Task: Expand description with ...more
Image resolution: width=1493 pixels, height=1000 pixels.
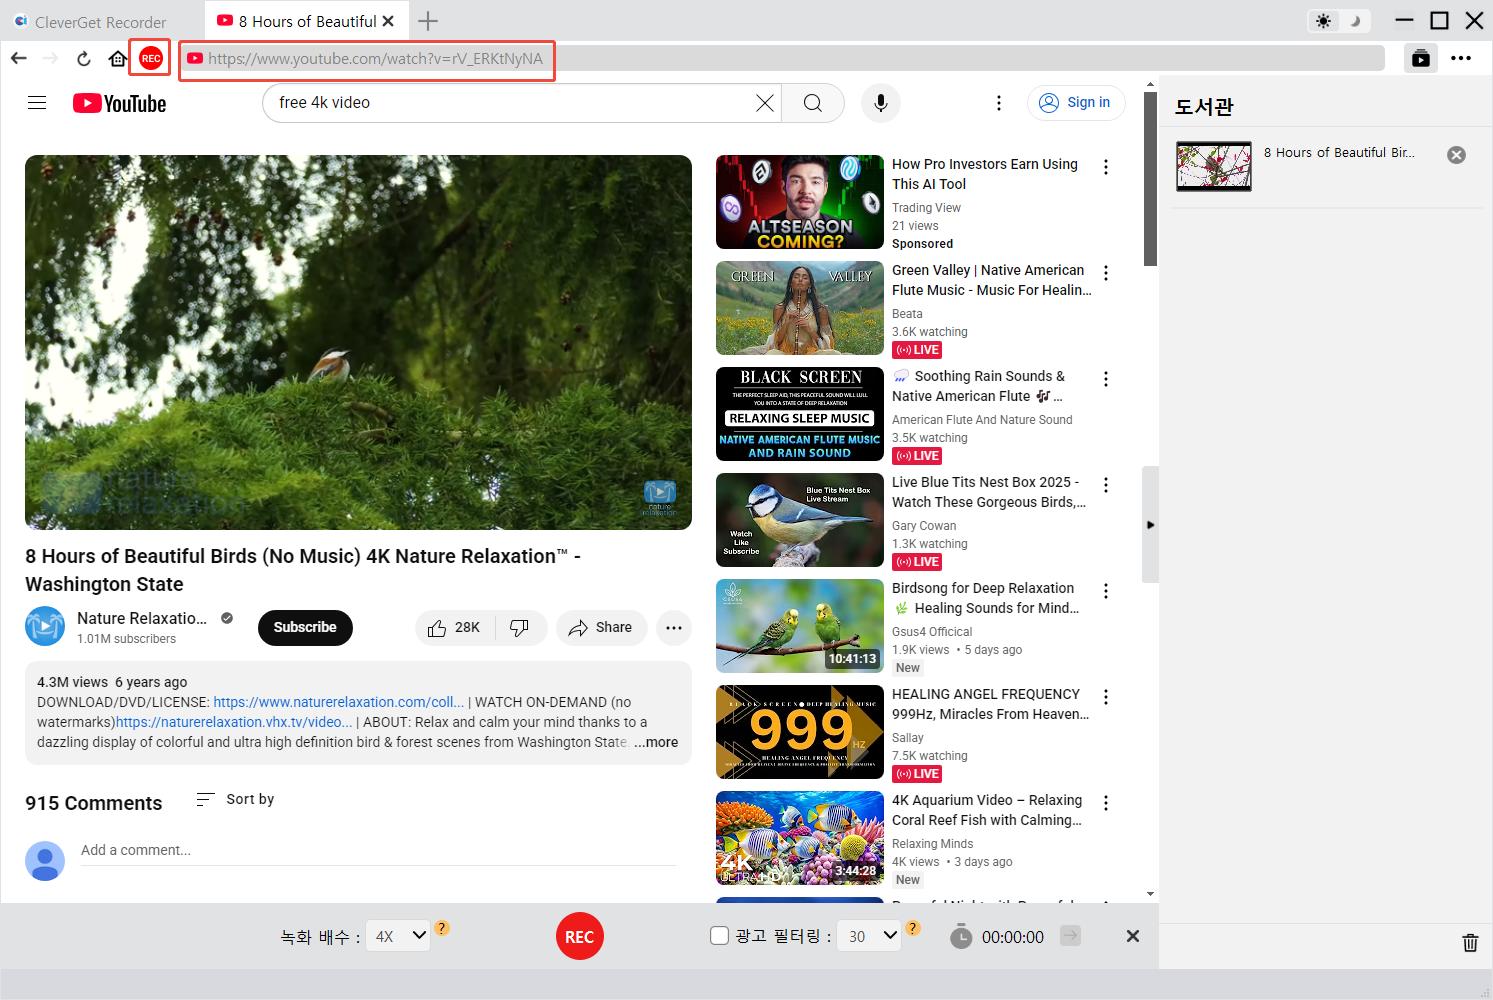Action: 656,742
